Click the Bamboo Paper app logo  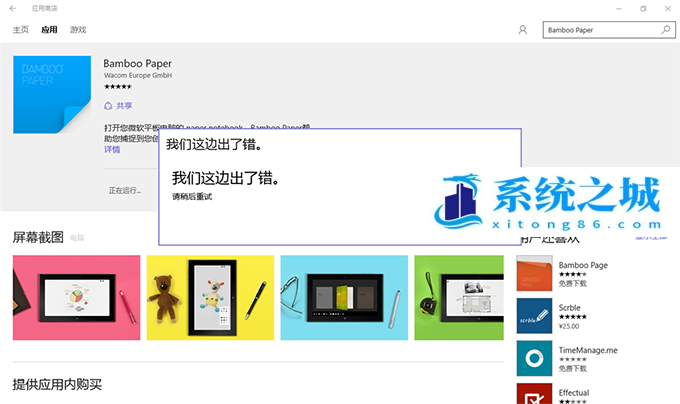point(52,94)
